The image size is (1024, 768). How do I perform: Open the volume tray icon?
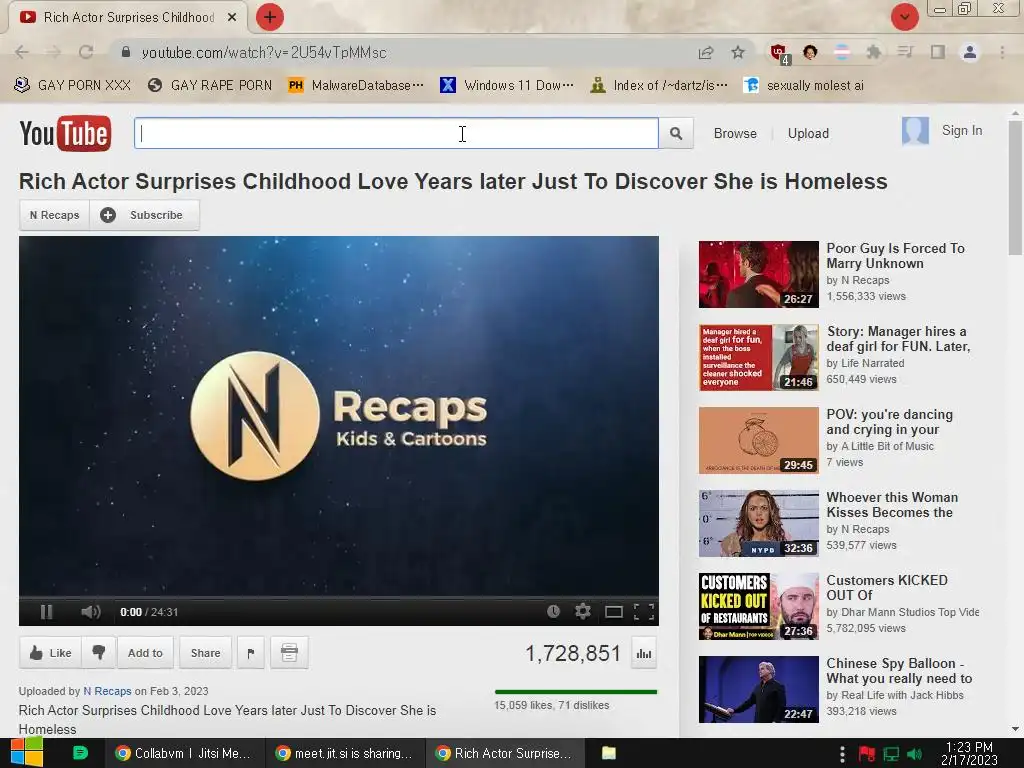click(914, 754)
